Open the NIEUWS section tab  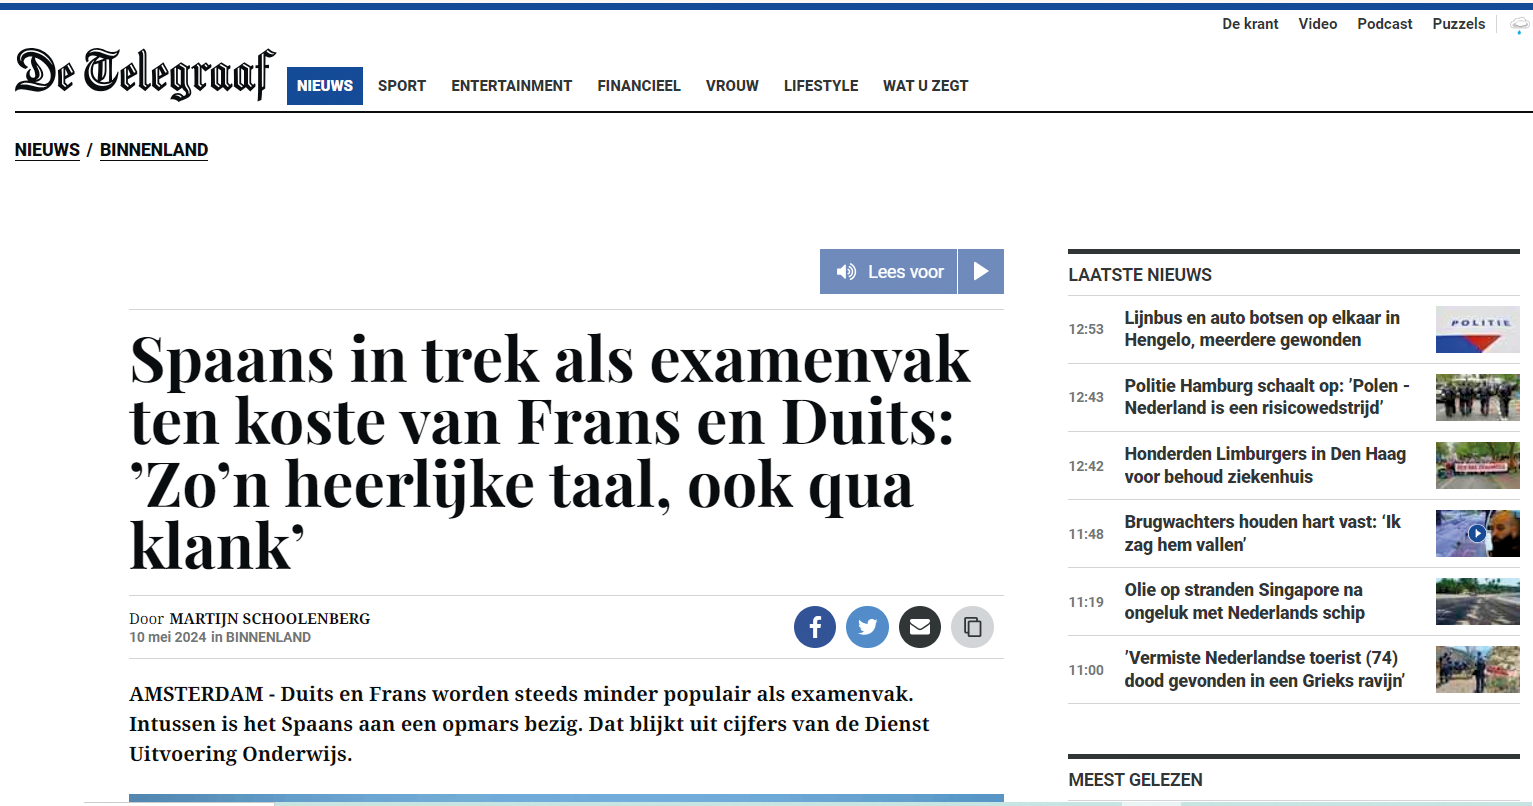pyautogui.click(x=325, y=86)
